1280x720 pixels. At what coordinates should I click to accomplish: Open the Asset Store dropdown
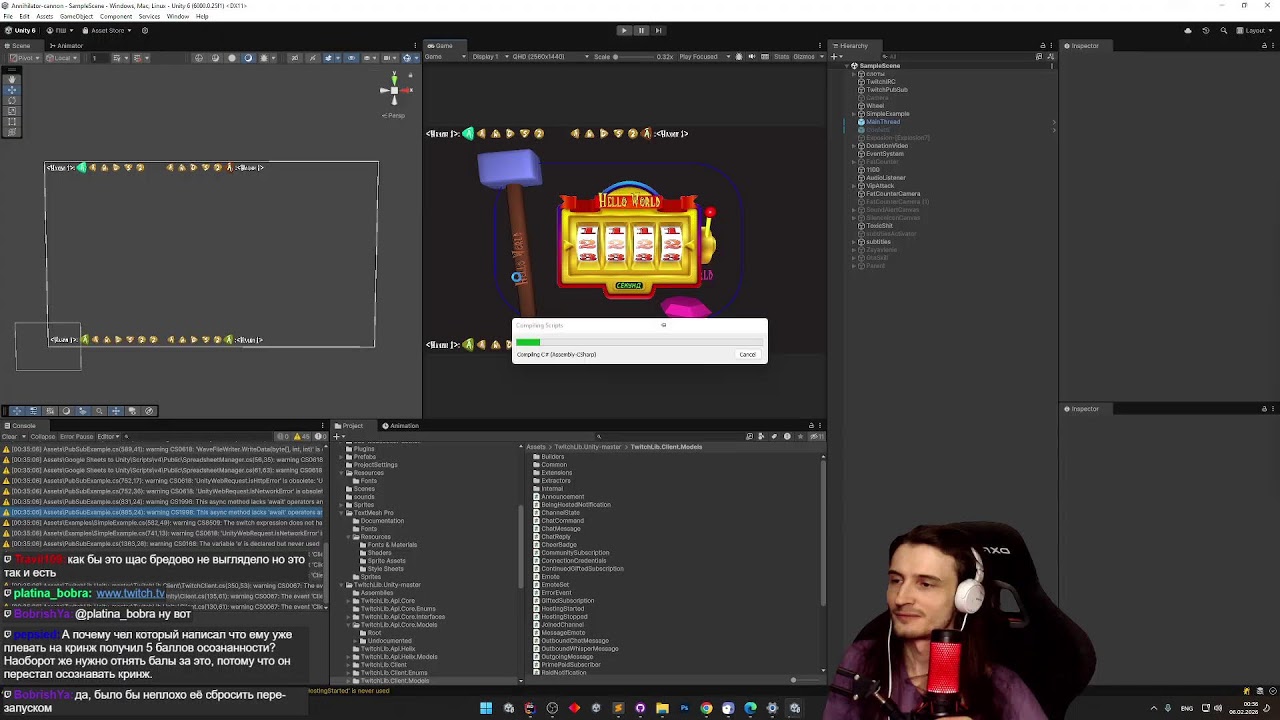tap(109, 30)
